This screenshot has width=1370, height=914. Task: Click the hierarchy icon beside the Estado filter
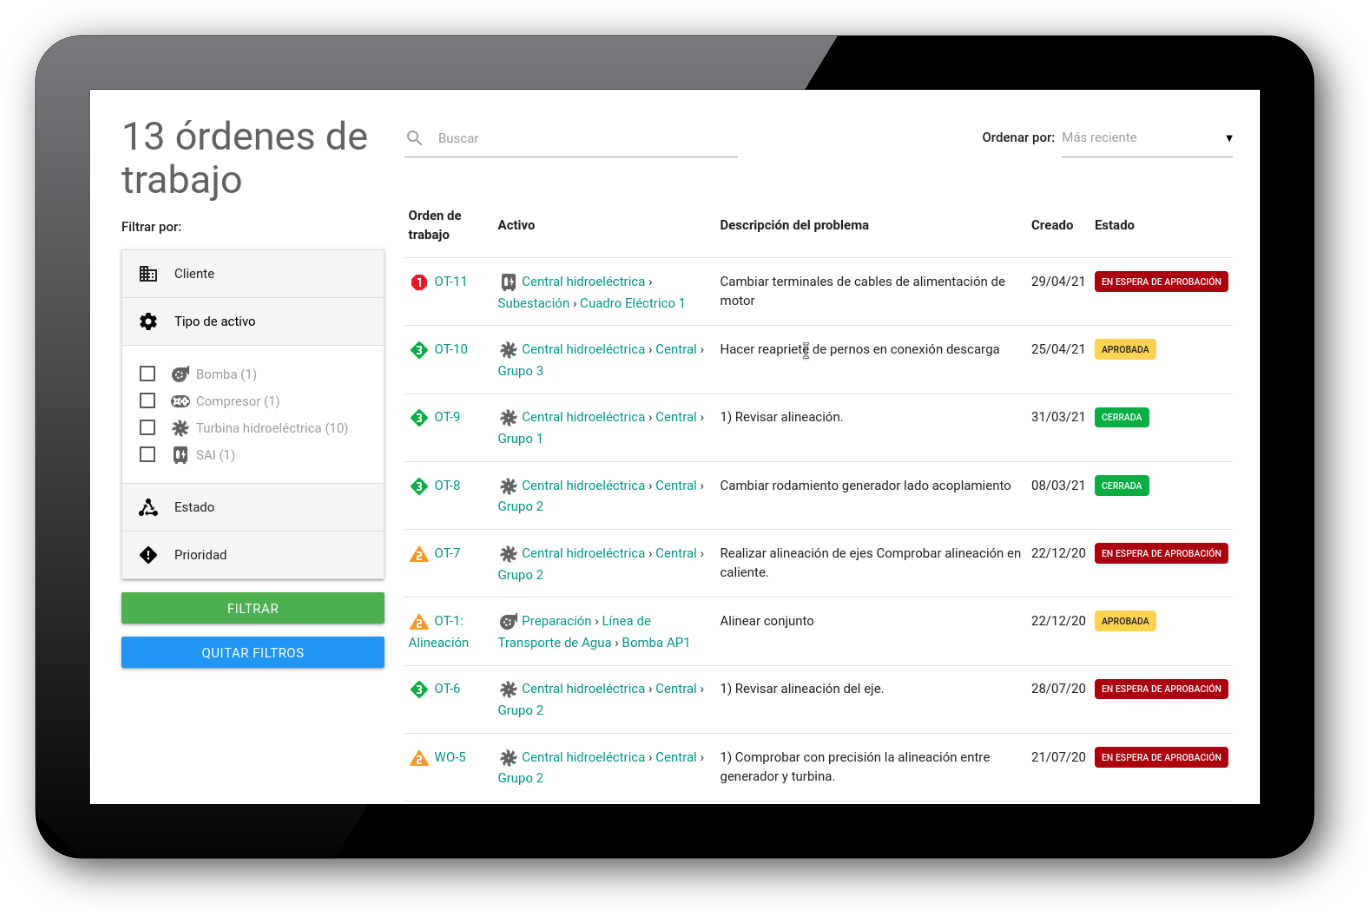tap(148, 507)
